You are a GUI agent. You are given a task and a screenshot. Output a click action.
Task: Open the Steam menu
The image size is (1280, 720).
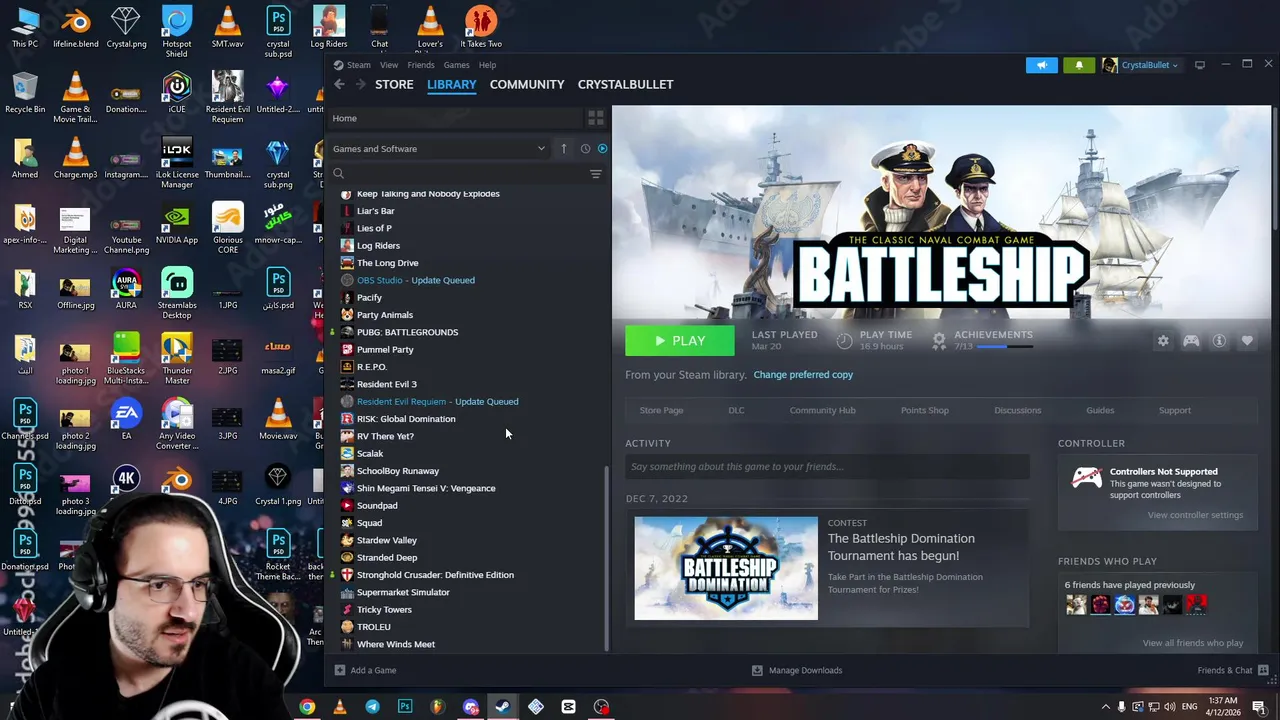(358, 65)
